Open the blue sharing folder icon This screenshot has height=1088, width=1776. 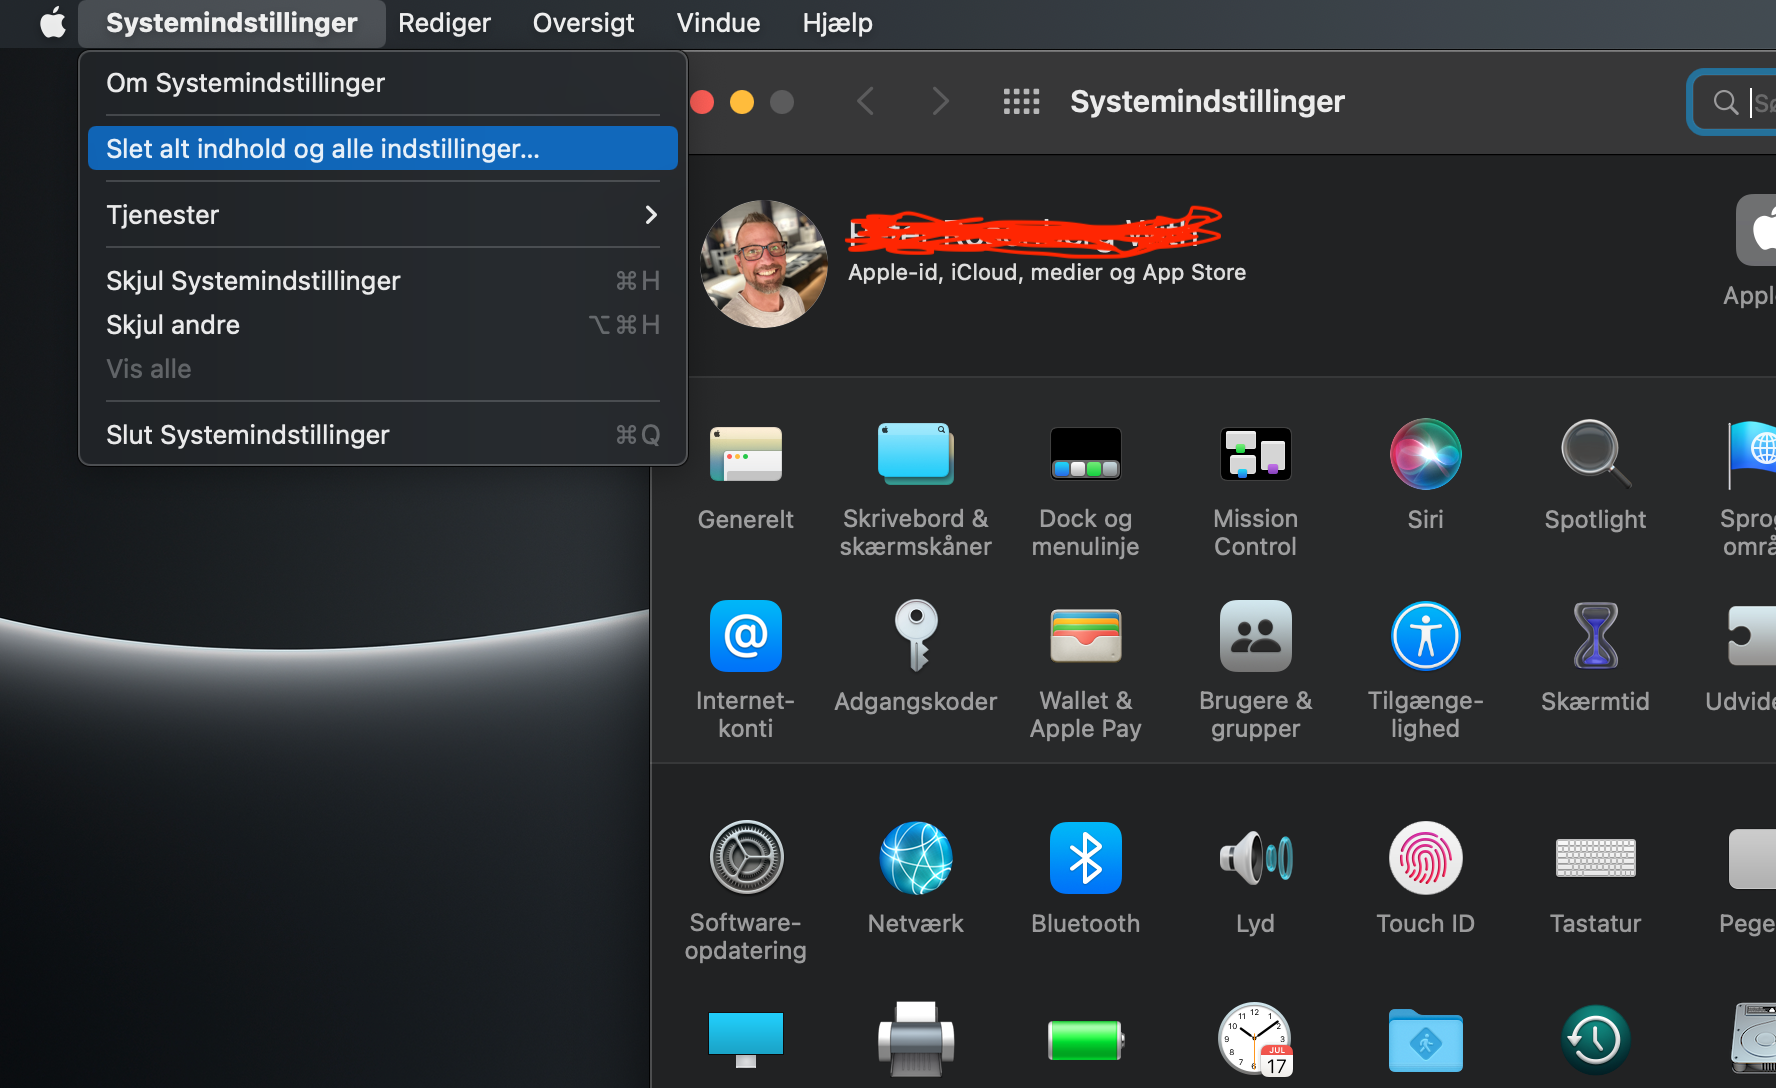pos(1425,1040)
